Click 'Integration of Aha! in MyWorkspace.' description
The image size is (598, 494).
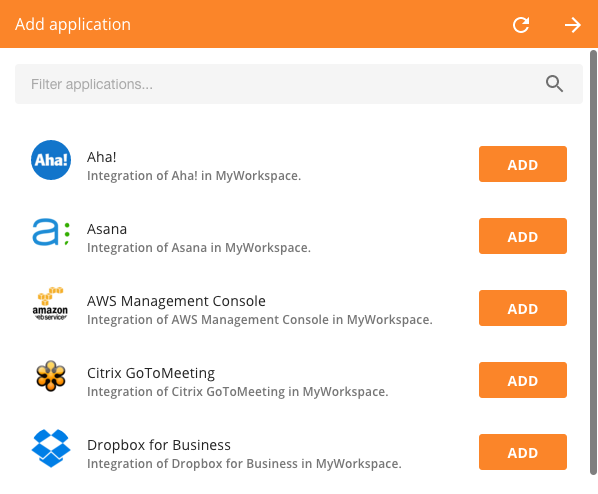pyautogui.click(x=194, y=175)
